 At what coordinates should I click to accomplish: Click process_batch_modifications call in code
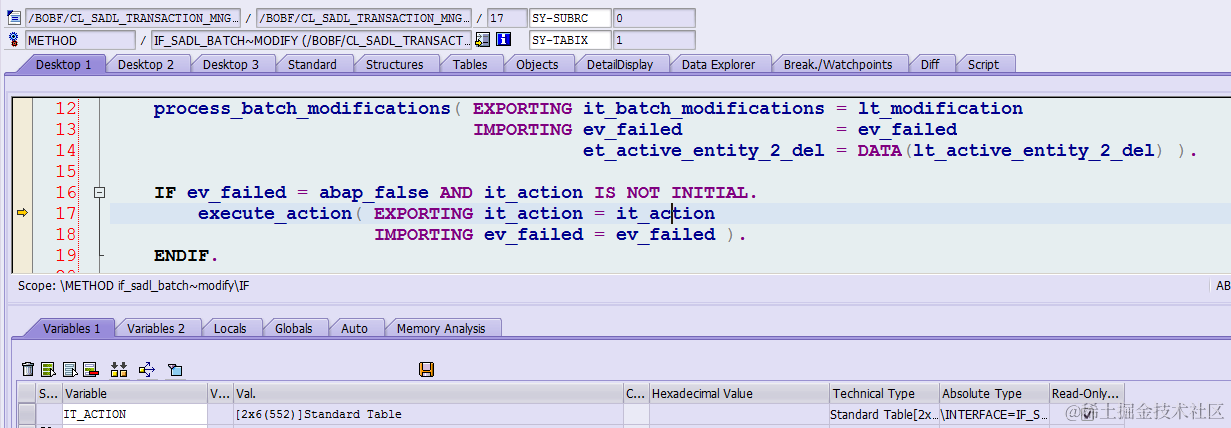301,108
